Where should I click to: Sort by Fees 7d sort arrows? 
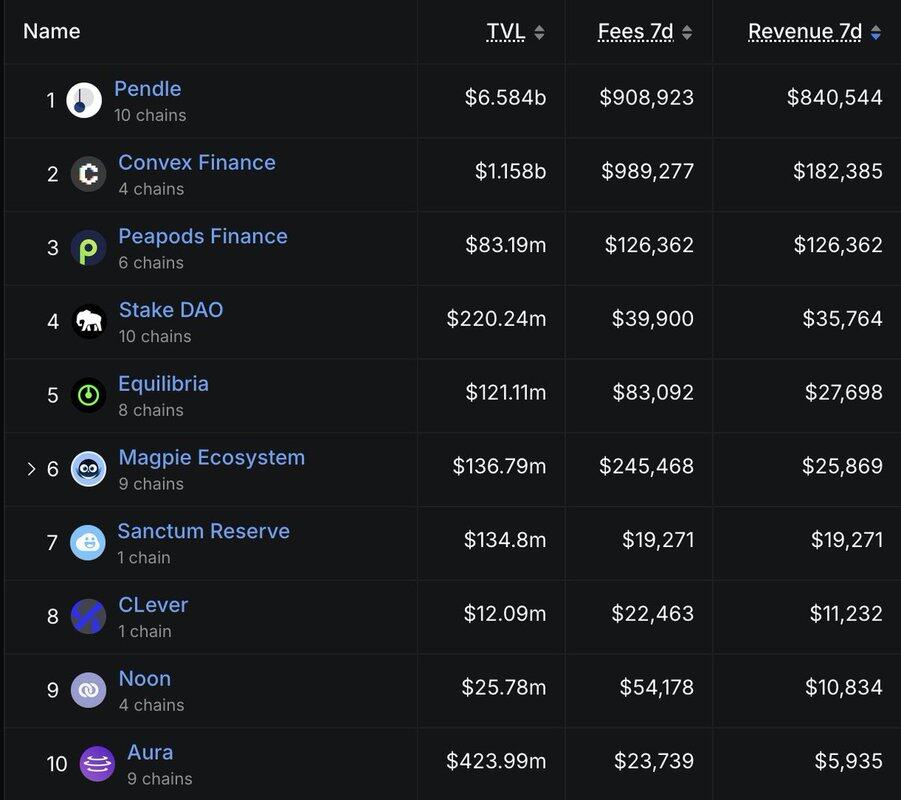click(x=687, y=32)
